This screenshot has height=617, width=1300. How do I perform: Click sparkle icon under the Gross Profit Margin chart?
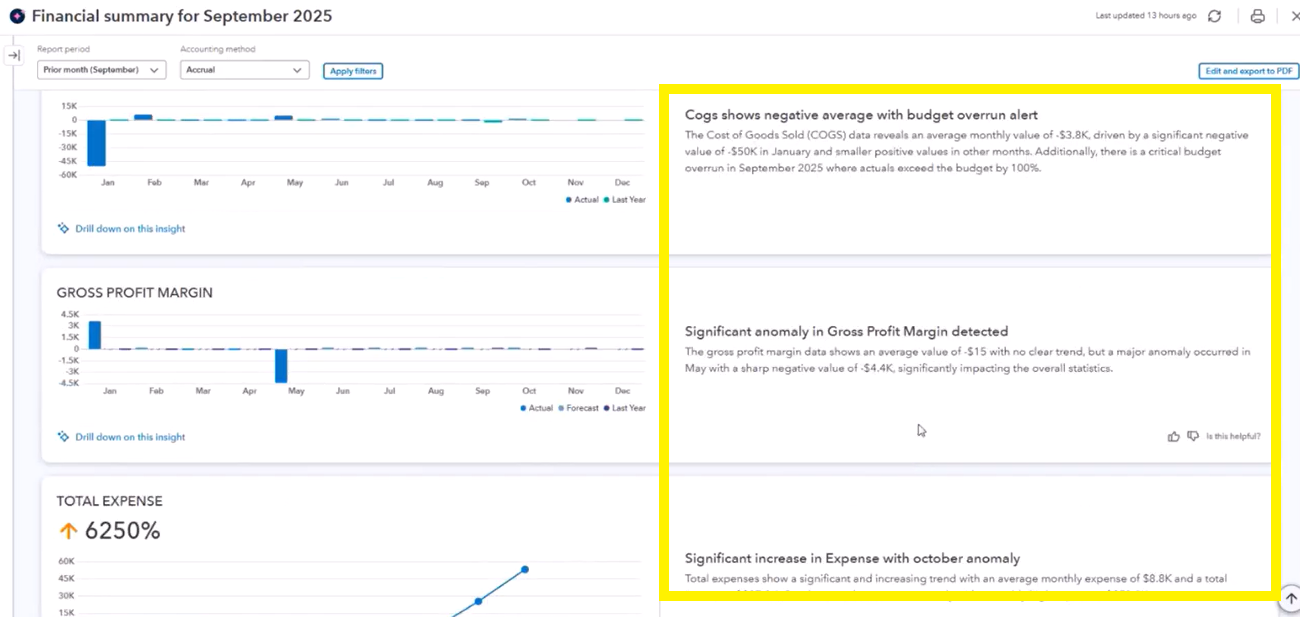pyautogui.click(x=63, y=437)
